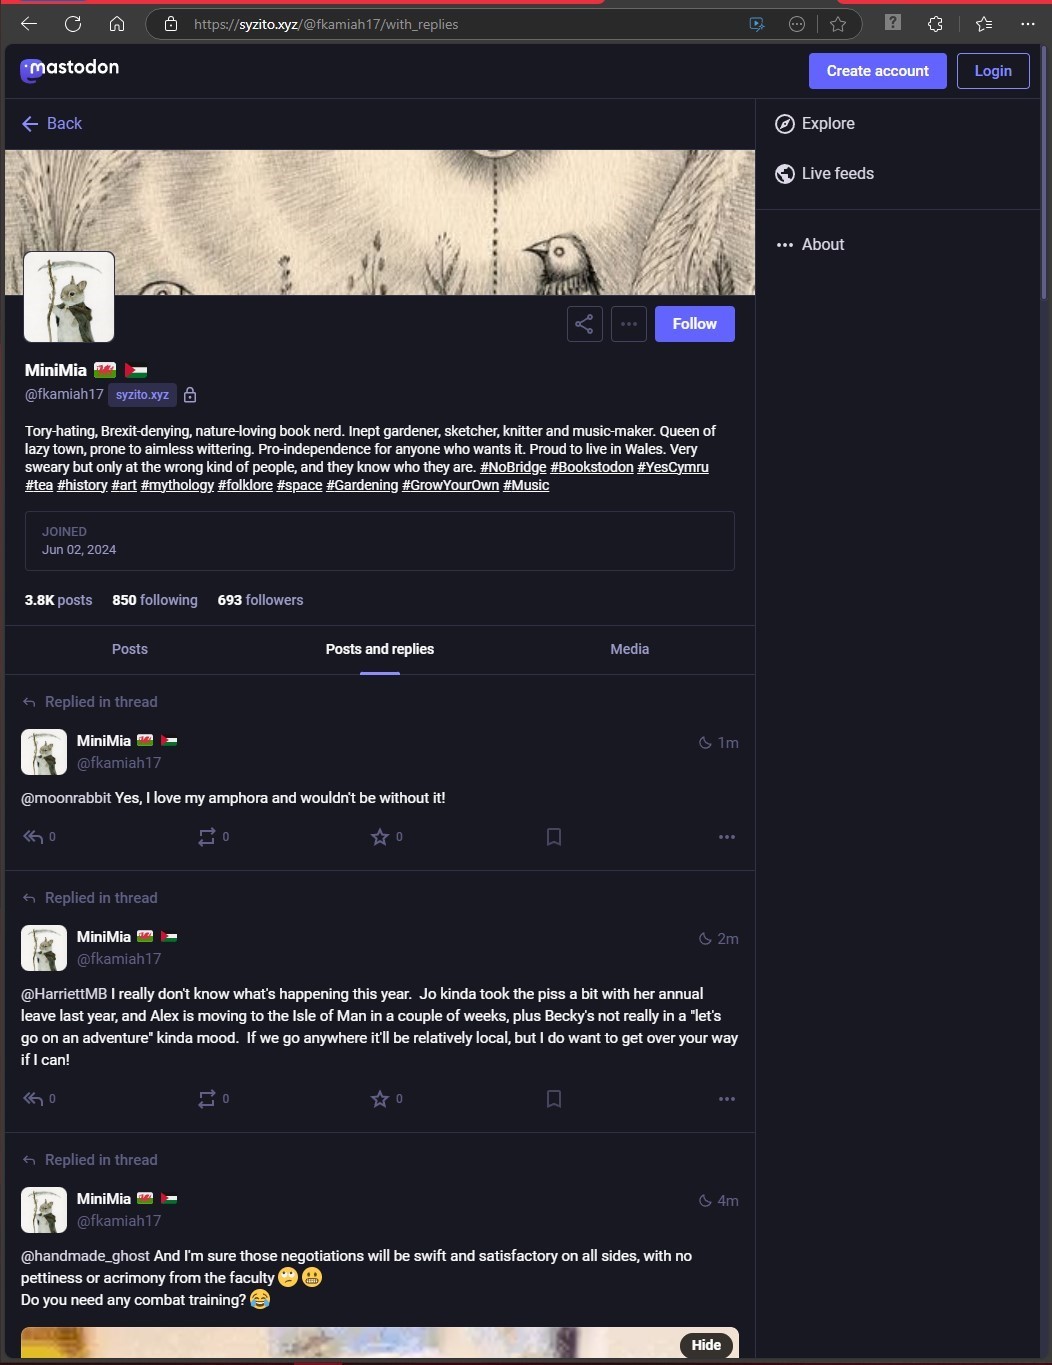The width and height of the screenshot is (1052, 1365).
Task: Refresh the page in the browser
Action: pyautogui.click(x=73, y=24)
